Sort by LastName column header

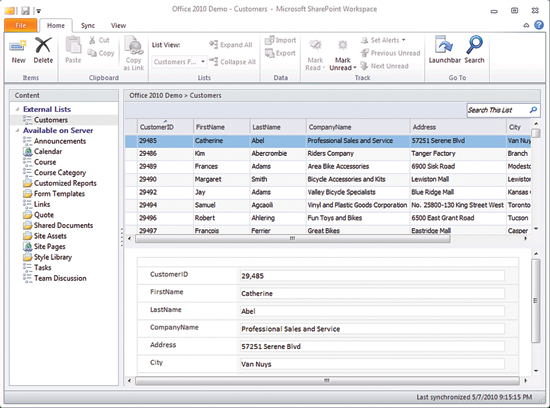tap(278, 127)
